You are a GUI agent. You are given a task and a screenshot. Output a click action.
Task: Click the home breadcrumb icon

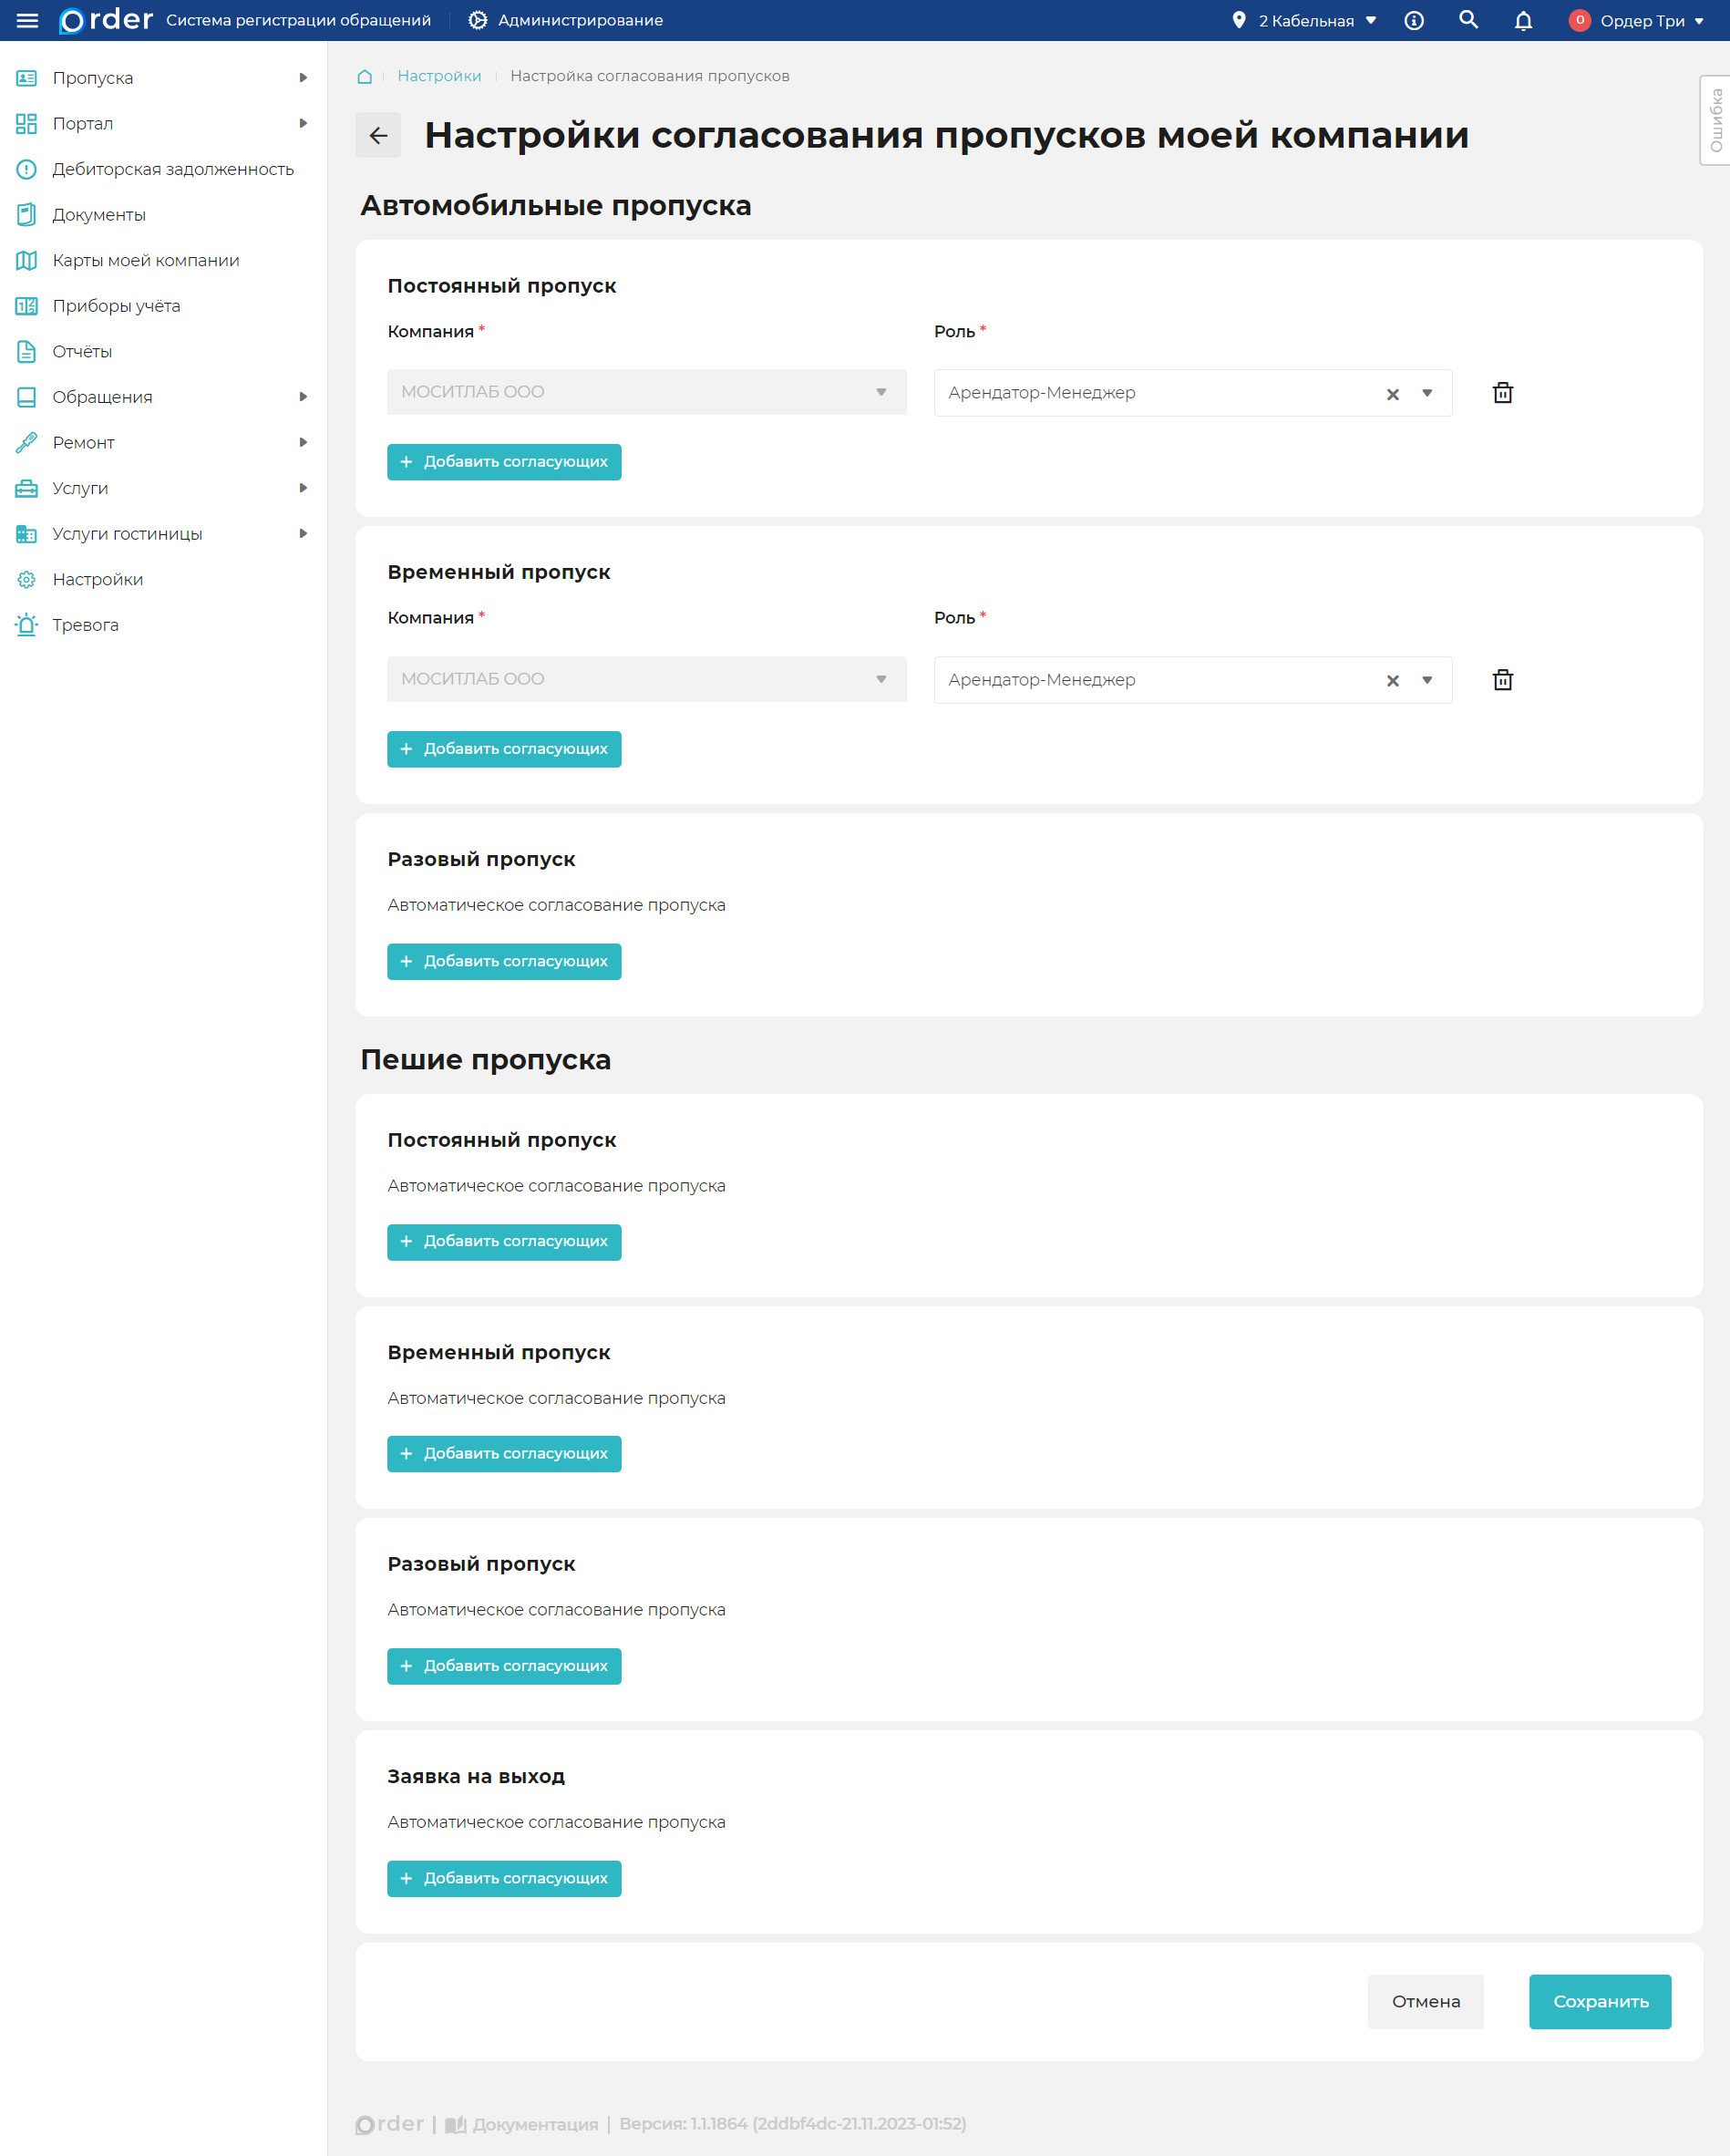tap(365, 77)
